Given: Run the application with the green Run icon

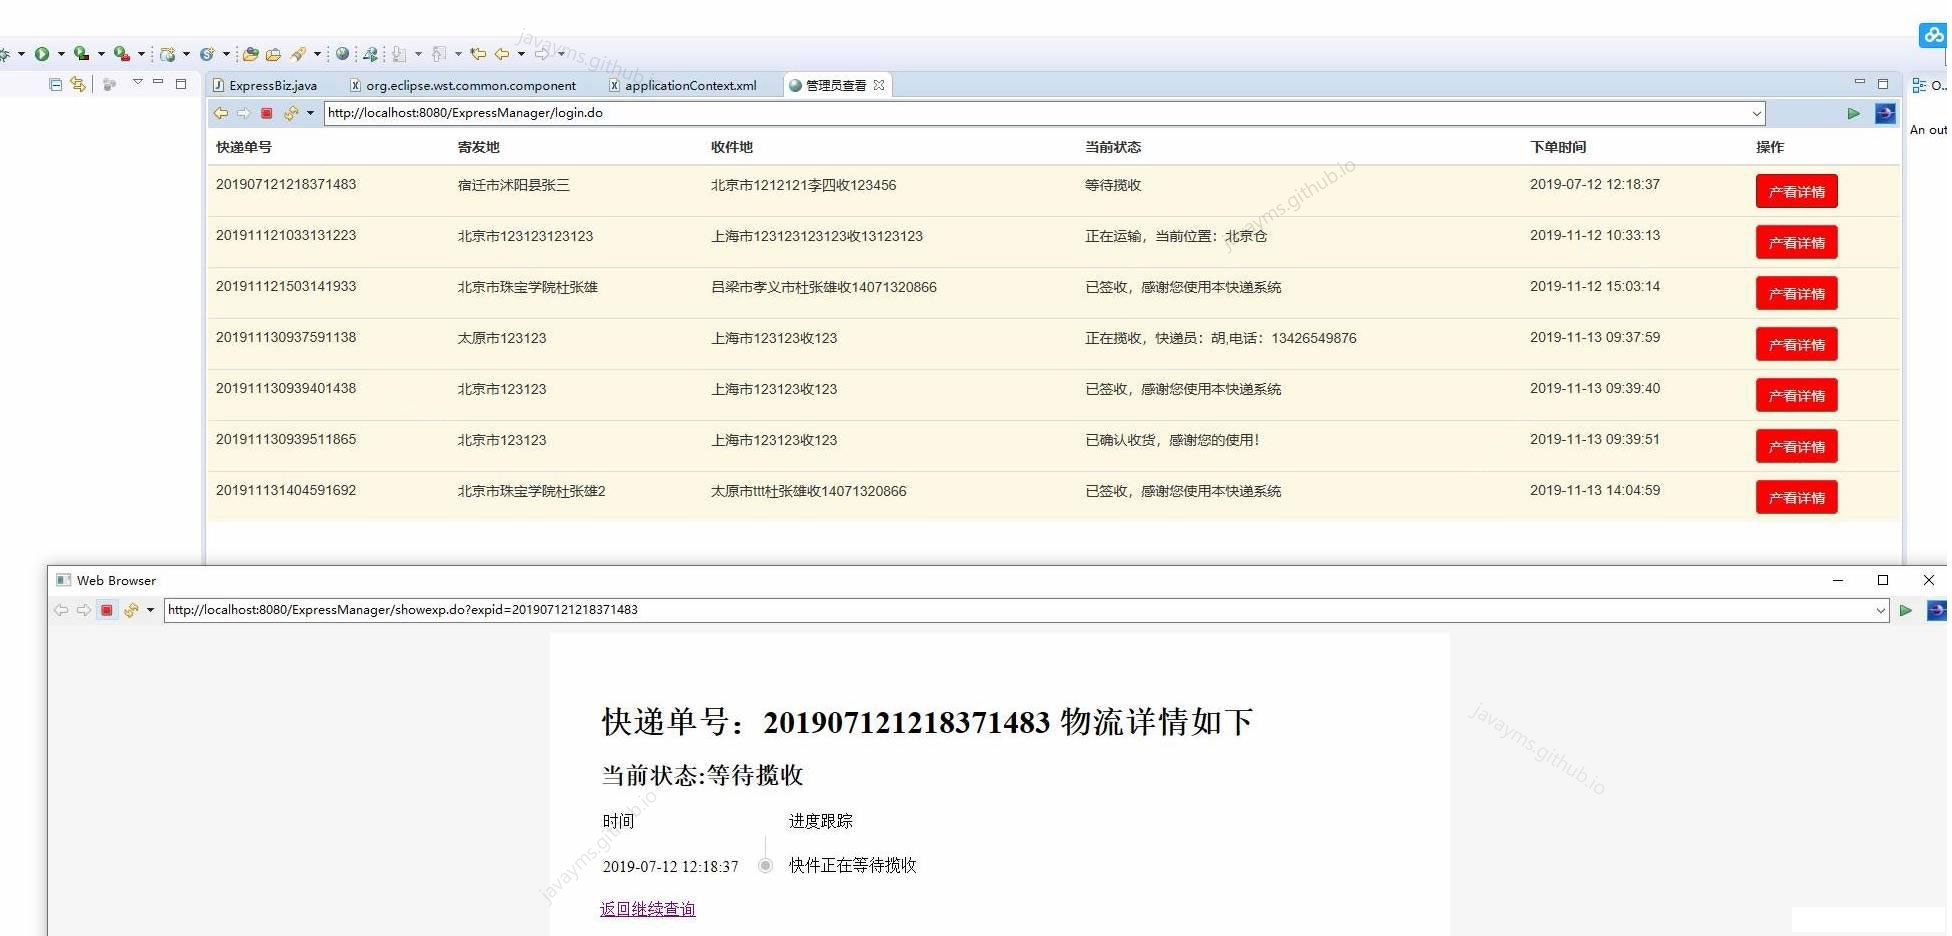Looking at the screenshot, I should (x=42, y=53).
